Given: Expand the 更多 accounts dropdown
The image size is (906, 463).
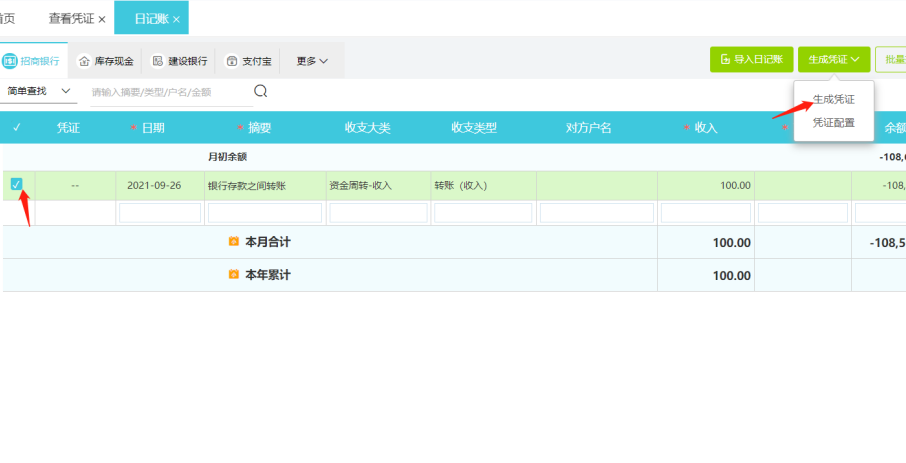Looking at the screenshot, I should click(312, 61).
